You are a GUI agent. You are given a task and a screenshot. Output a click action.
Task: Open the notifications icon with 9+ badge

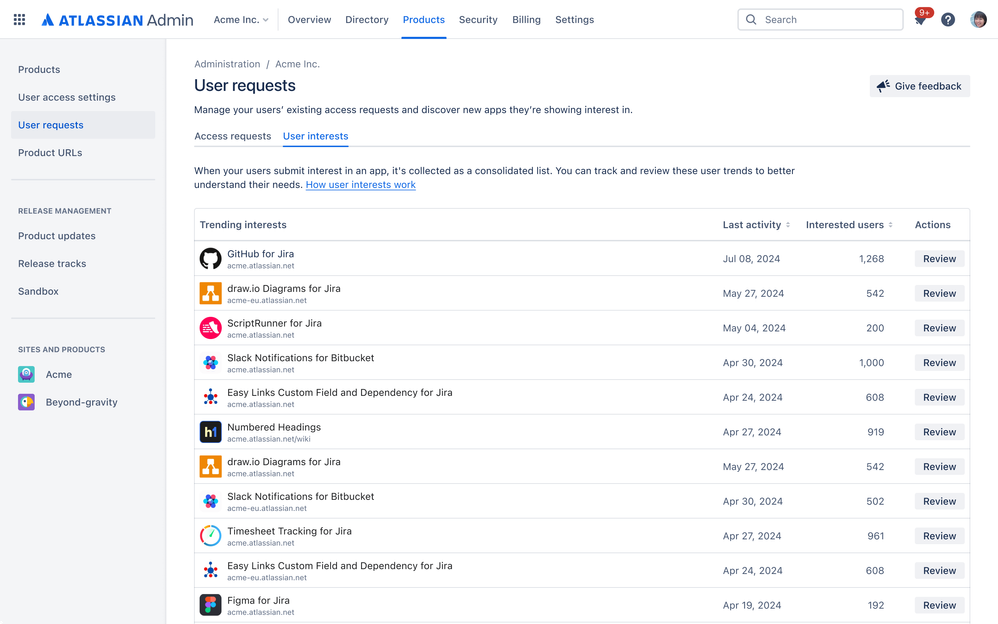click(920, 19)
